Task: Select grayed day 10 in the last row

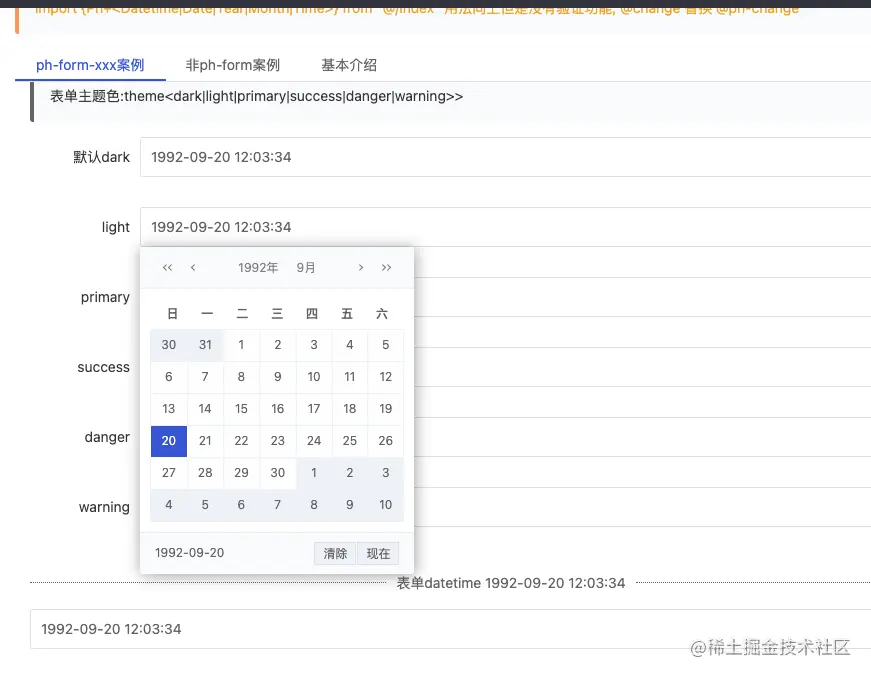Action: pyautogui.click(x=385, y=505)
